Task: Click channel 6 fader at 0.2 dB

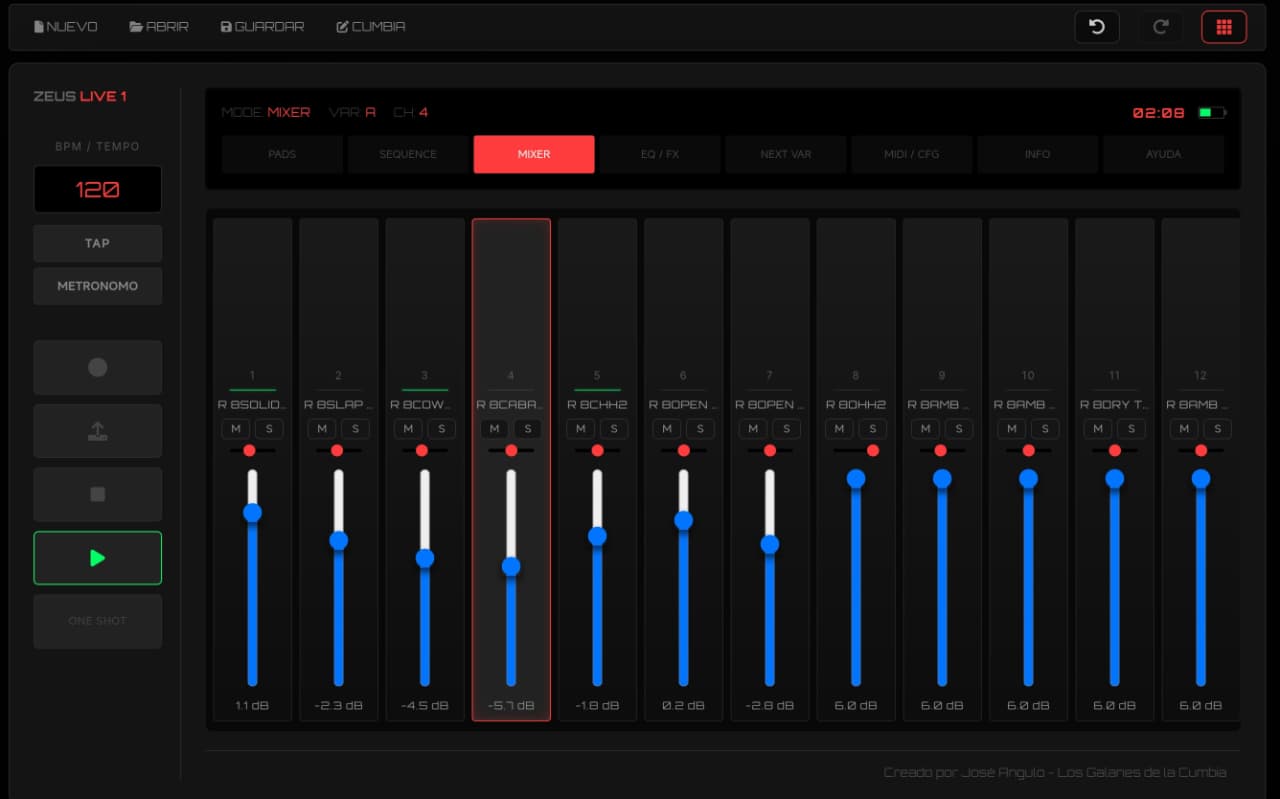Action: (x=683, y=520)
